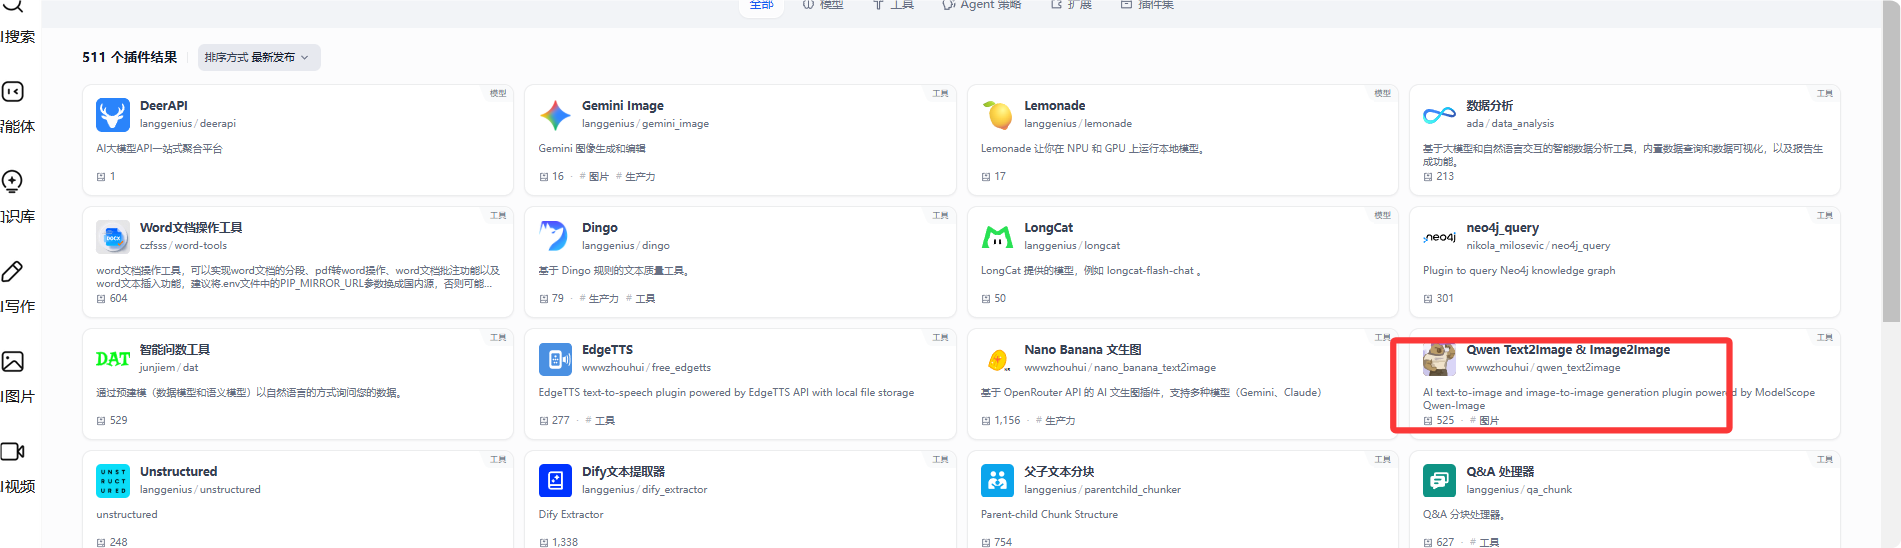This screenshot has height=548, width=1901.
Task: Click the # 图片 tag on Qwen card
Action: 1484,421
